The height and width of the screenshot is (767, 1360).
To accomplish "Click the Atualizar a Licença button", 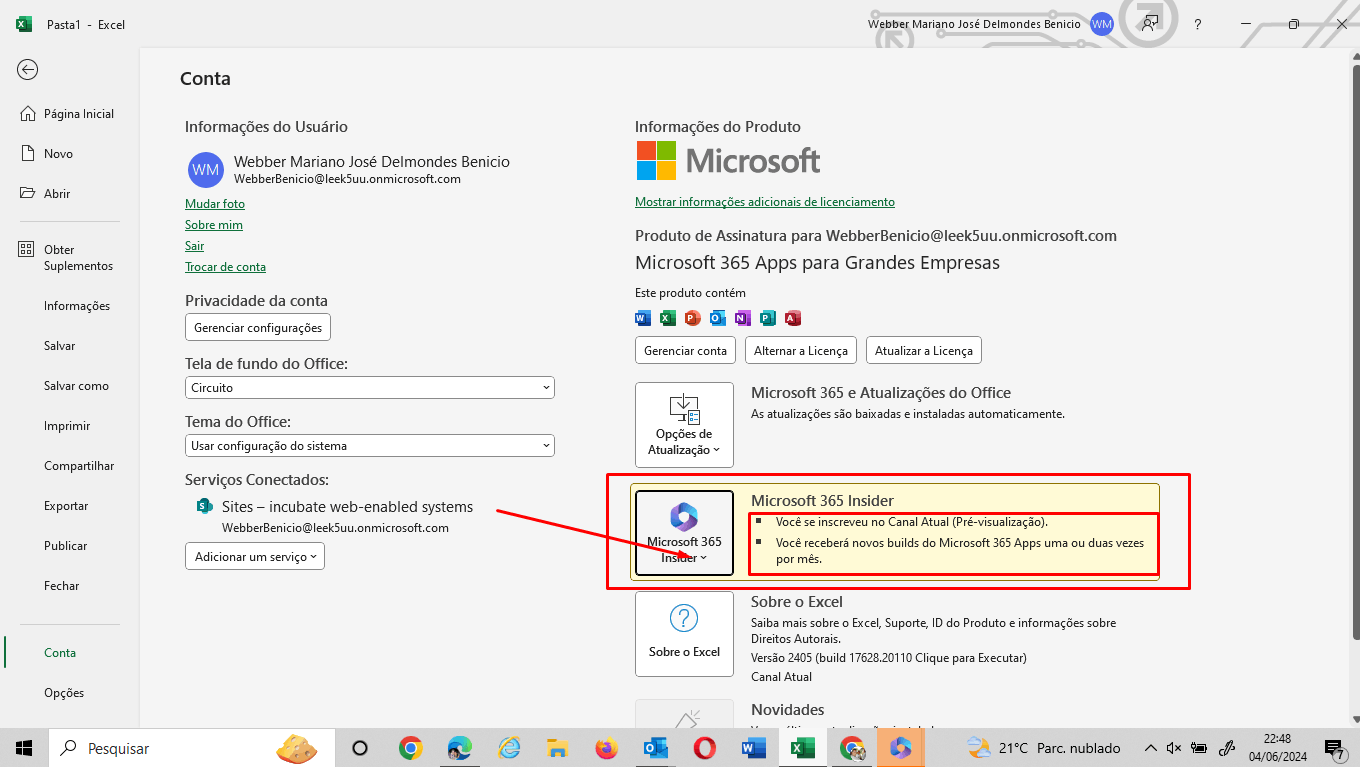I will 924,351.
